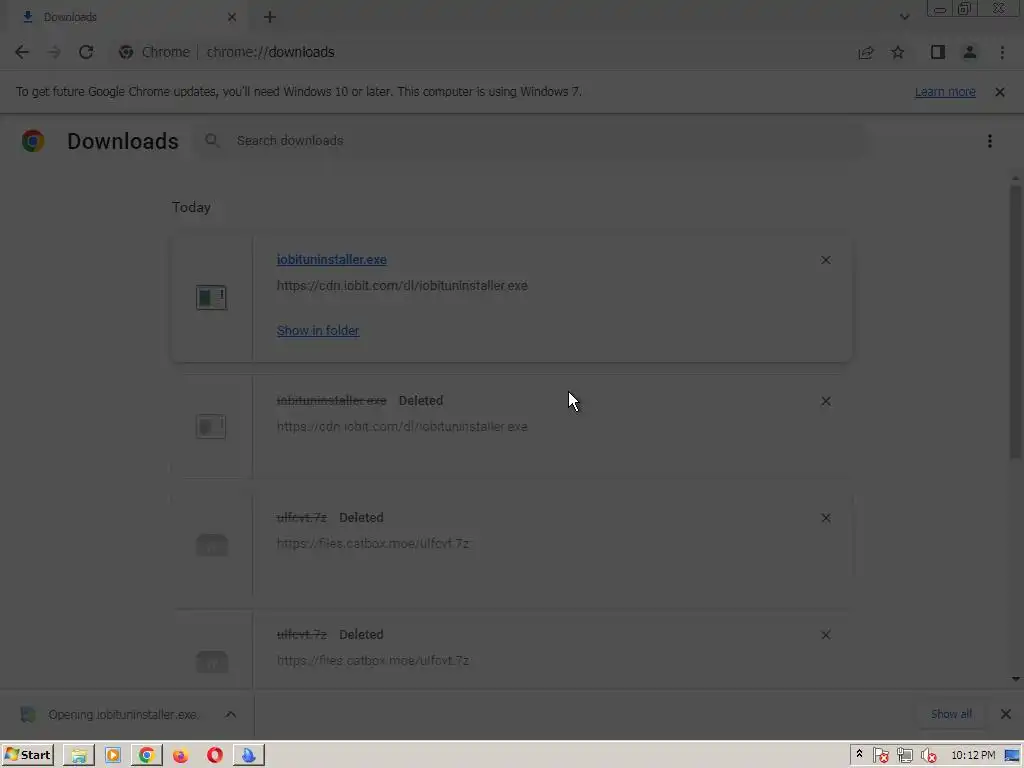Click file icon of first deleted ulfcvt.7z
The height and width of the screenshot is (768, 1024).
click(212, 544)
